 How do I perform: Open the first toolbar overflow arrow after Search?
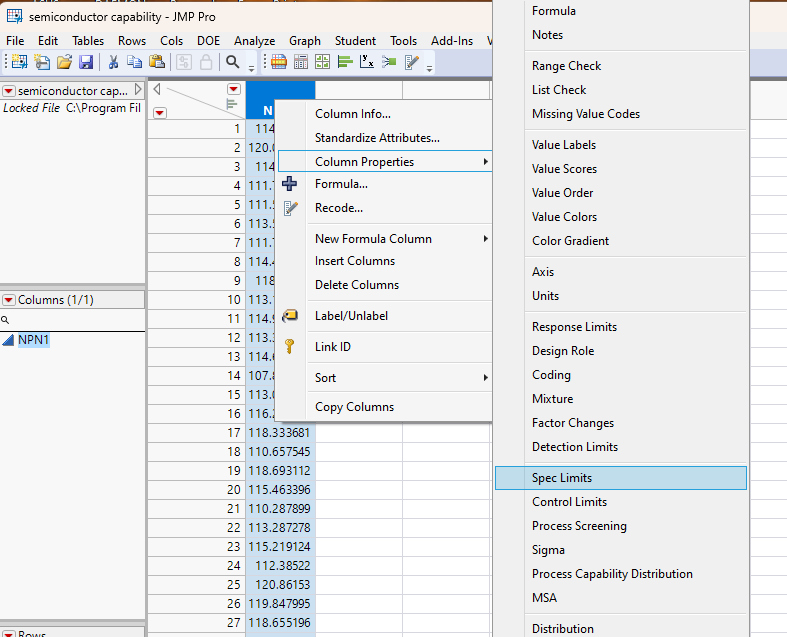pyautogui.click(x=251, y=68)
